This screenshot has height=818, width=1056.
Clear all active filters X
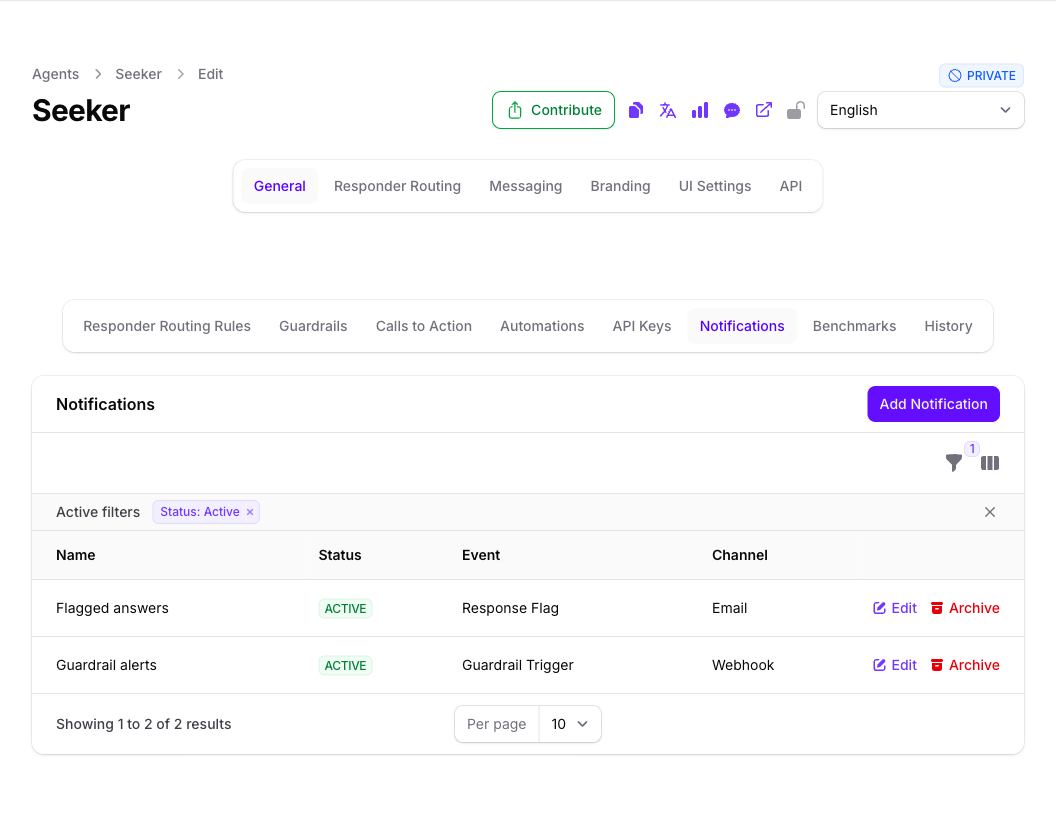point(989,512)
